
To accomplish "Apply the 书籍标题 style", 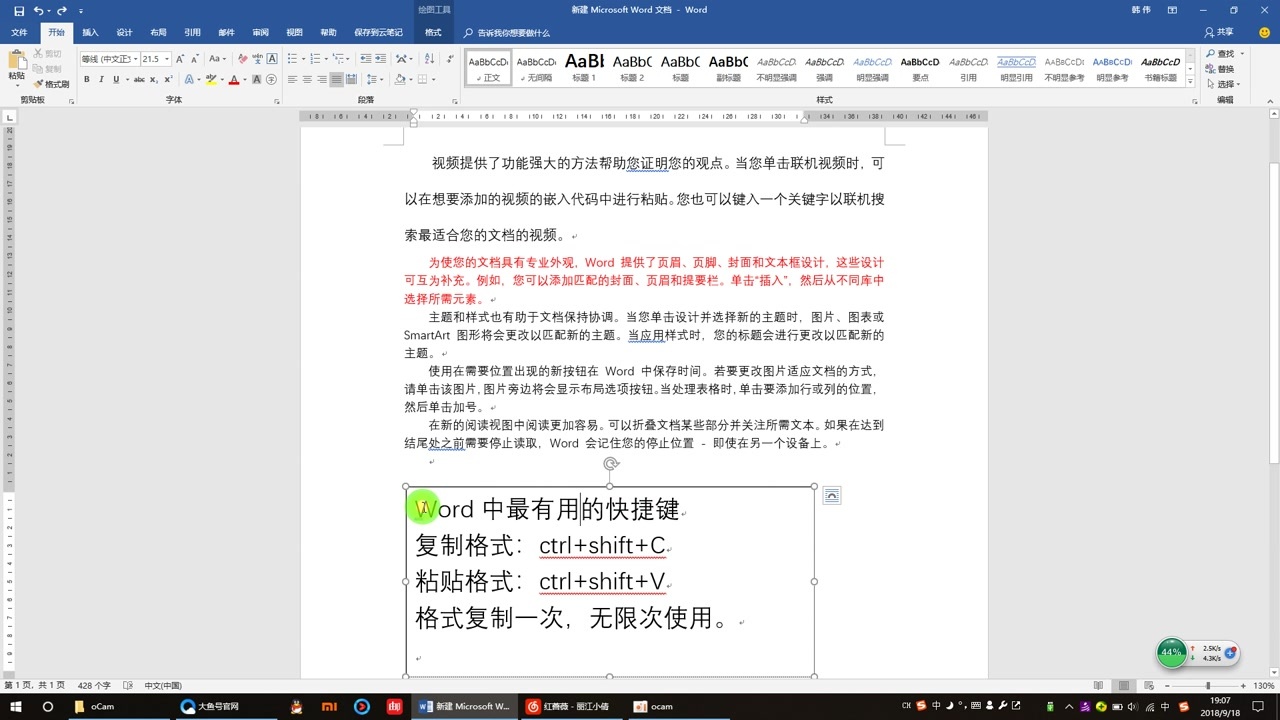I will [x=1160, y=67].
